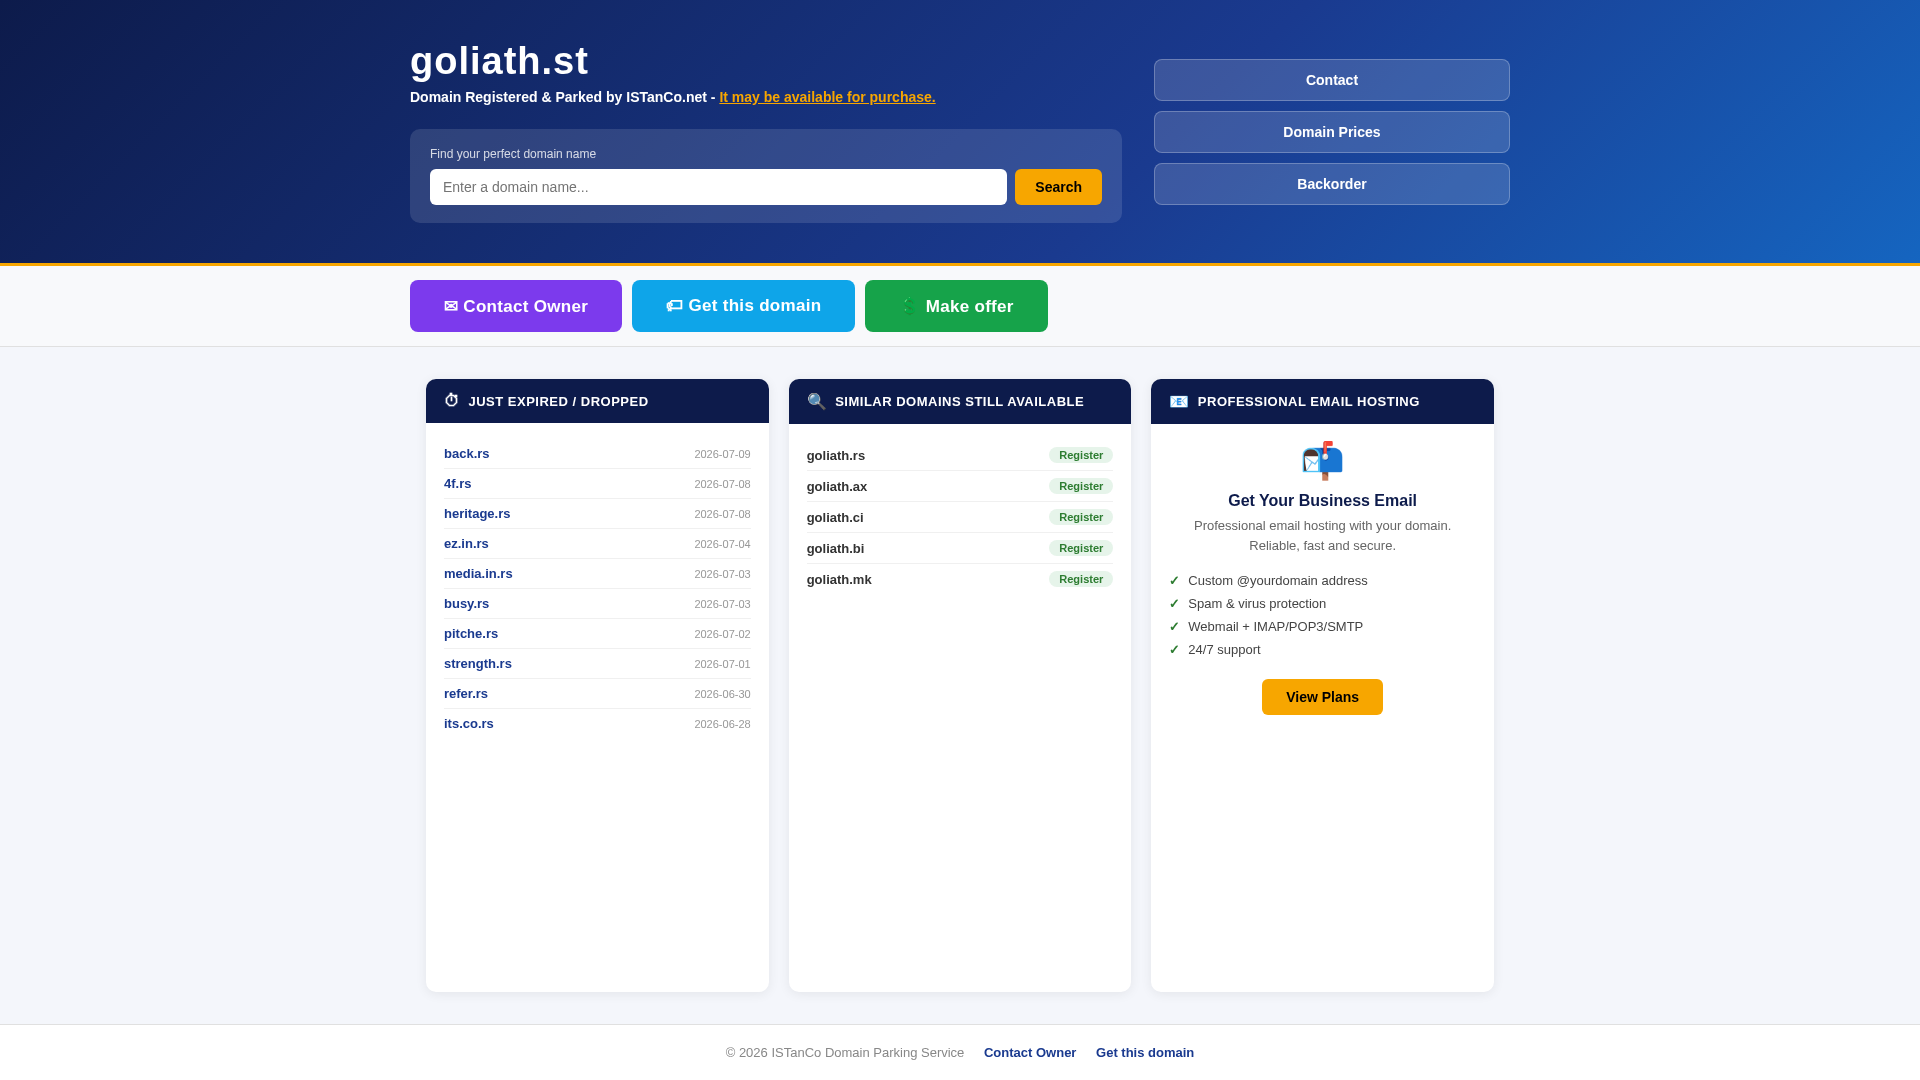The width and height of the screenshot is (1920, 1080).
Task: Open the media.in.rs domain link
Action: coord(478,574)
